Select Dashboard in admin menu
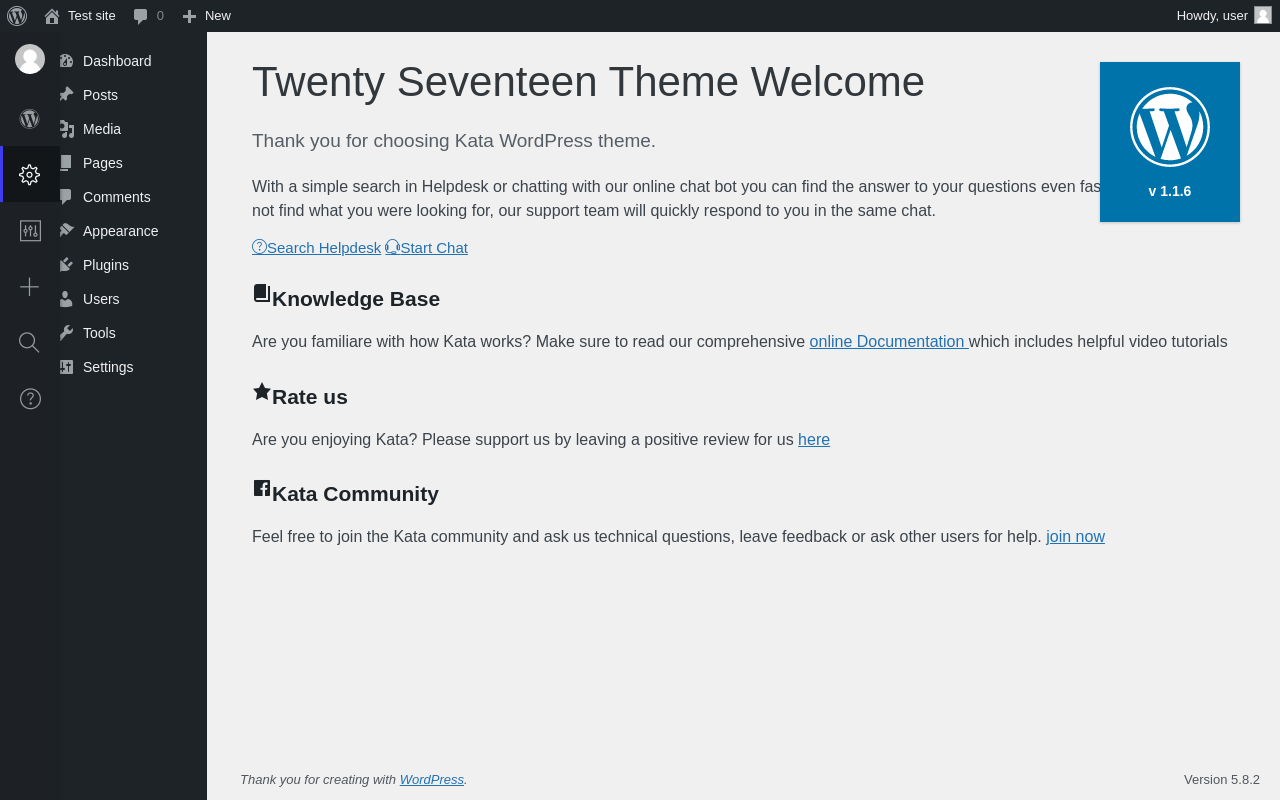Screen dimensions: 1280x800 [117, 61]
